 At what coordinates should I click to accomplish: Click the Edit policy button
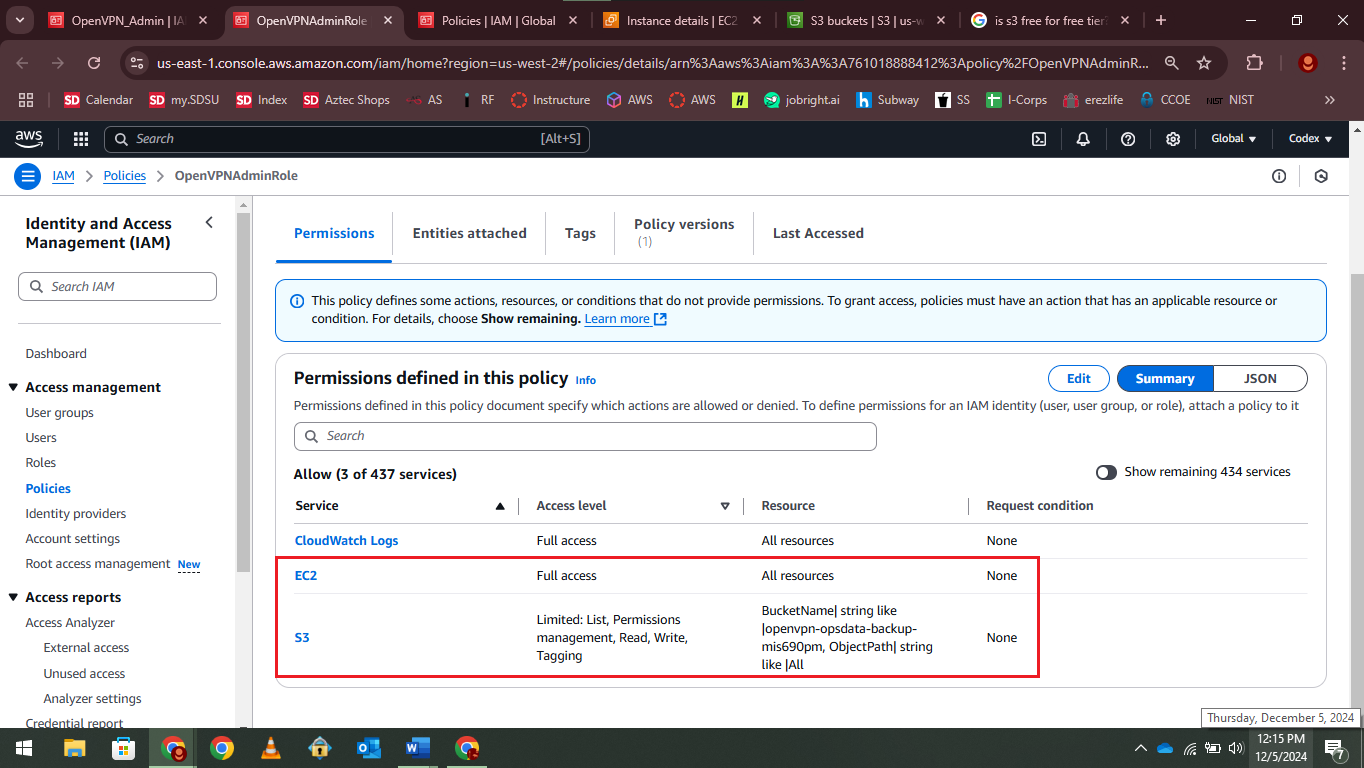(x=1079, y=379)
